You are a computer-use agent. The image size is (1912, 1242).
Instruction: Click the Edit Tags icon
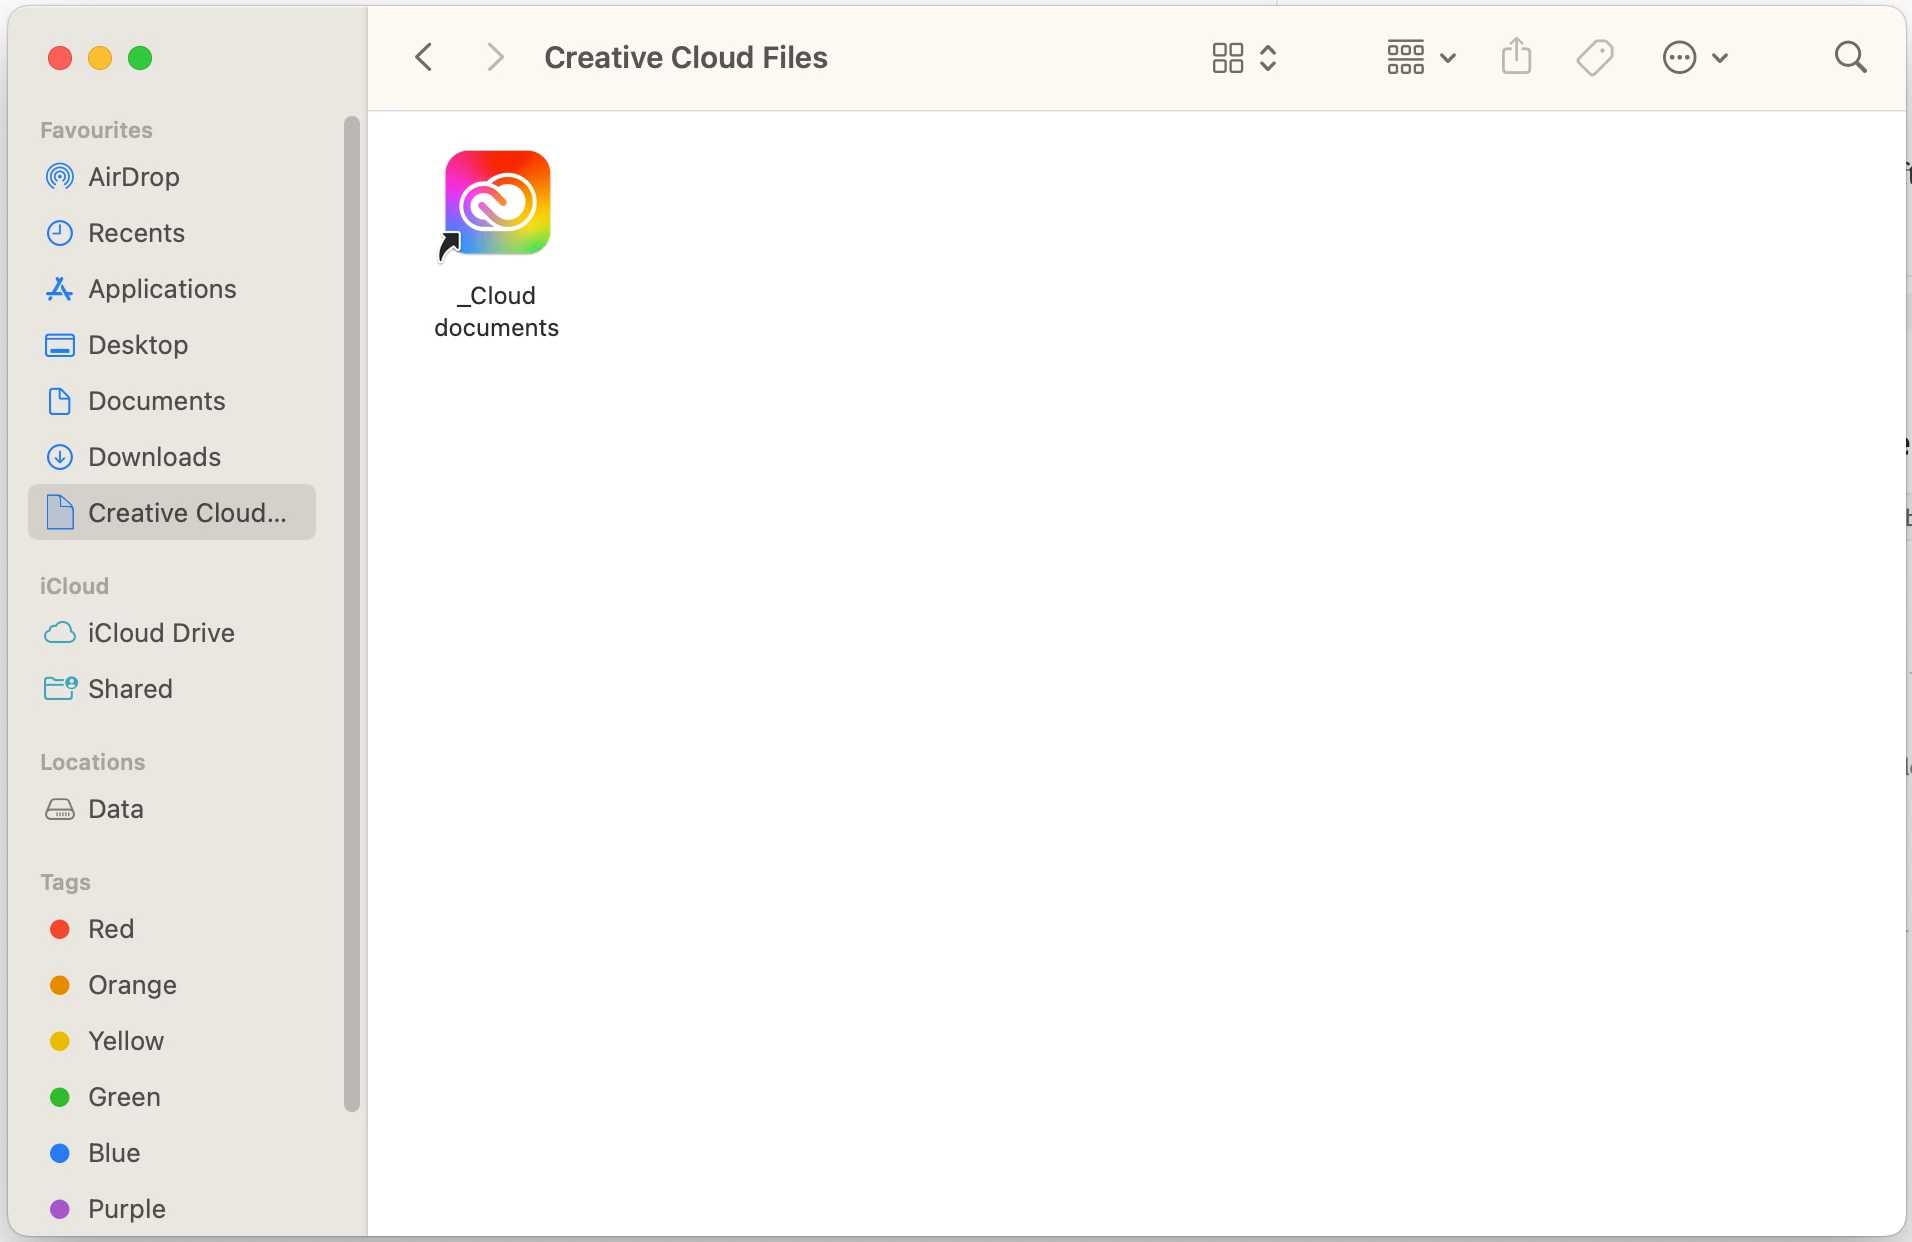coord(1595,58)
